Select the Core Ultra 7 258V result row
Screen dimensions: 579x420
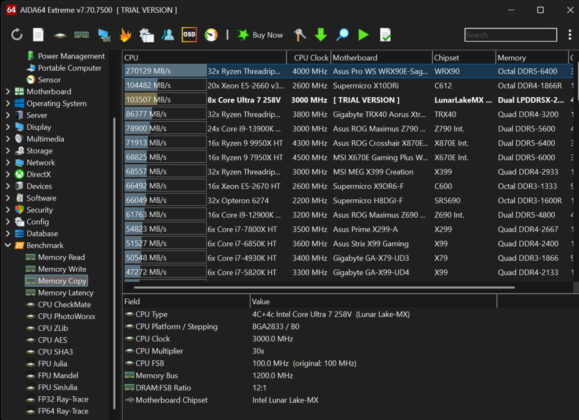[x=348, y=100]
